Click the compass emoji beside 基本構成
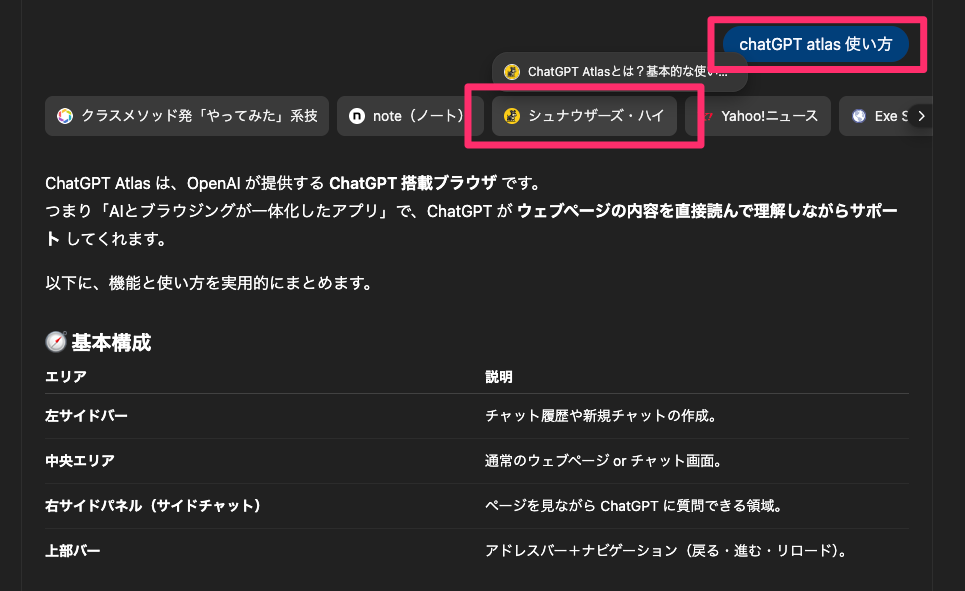 pyautogui.click(x=56, y=342)
